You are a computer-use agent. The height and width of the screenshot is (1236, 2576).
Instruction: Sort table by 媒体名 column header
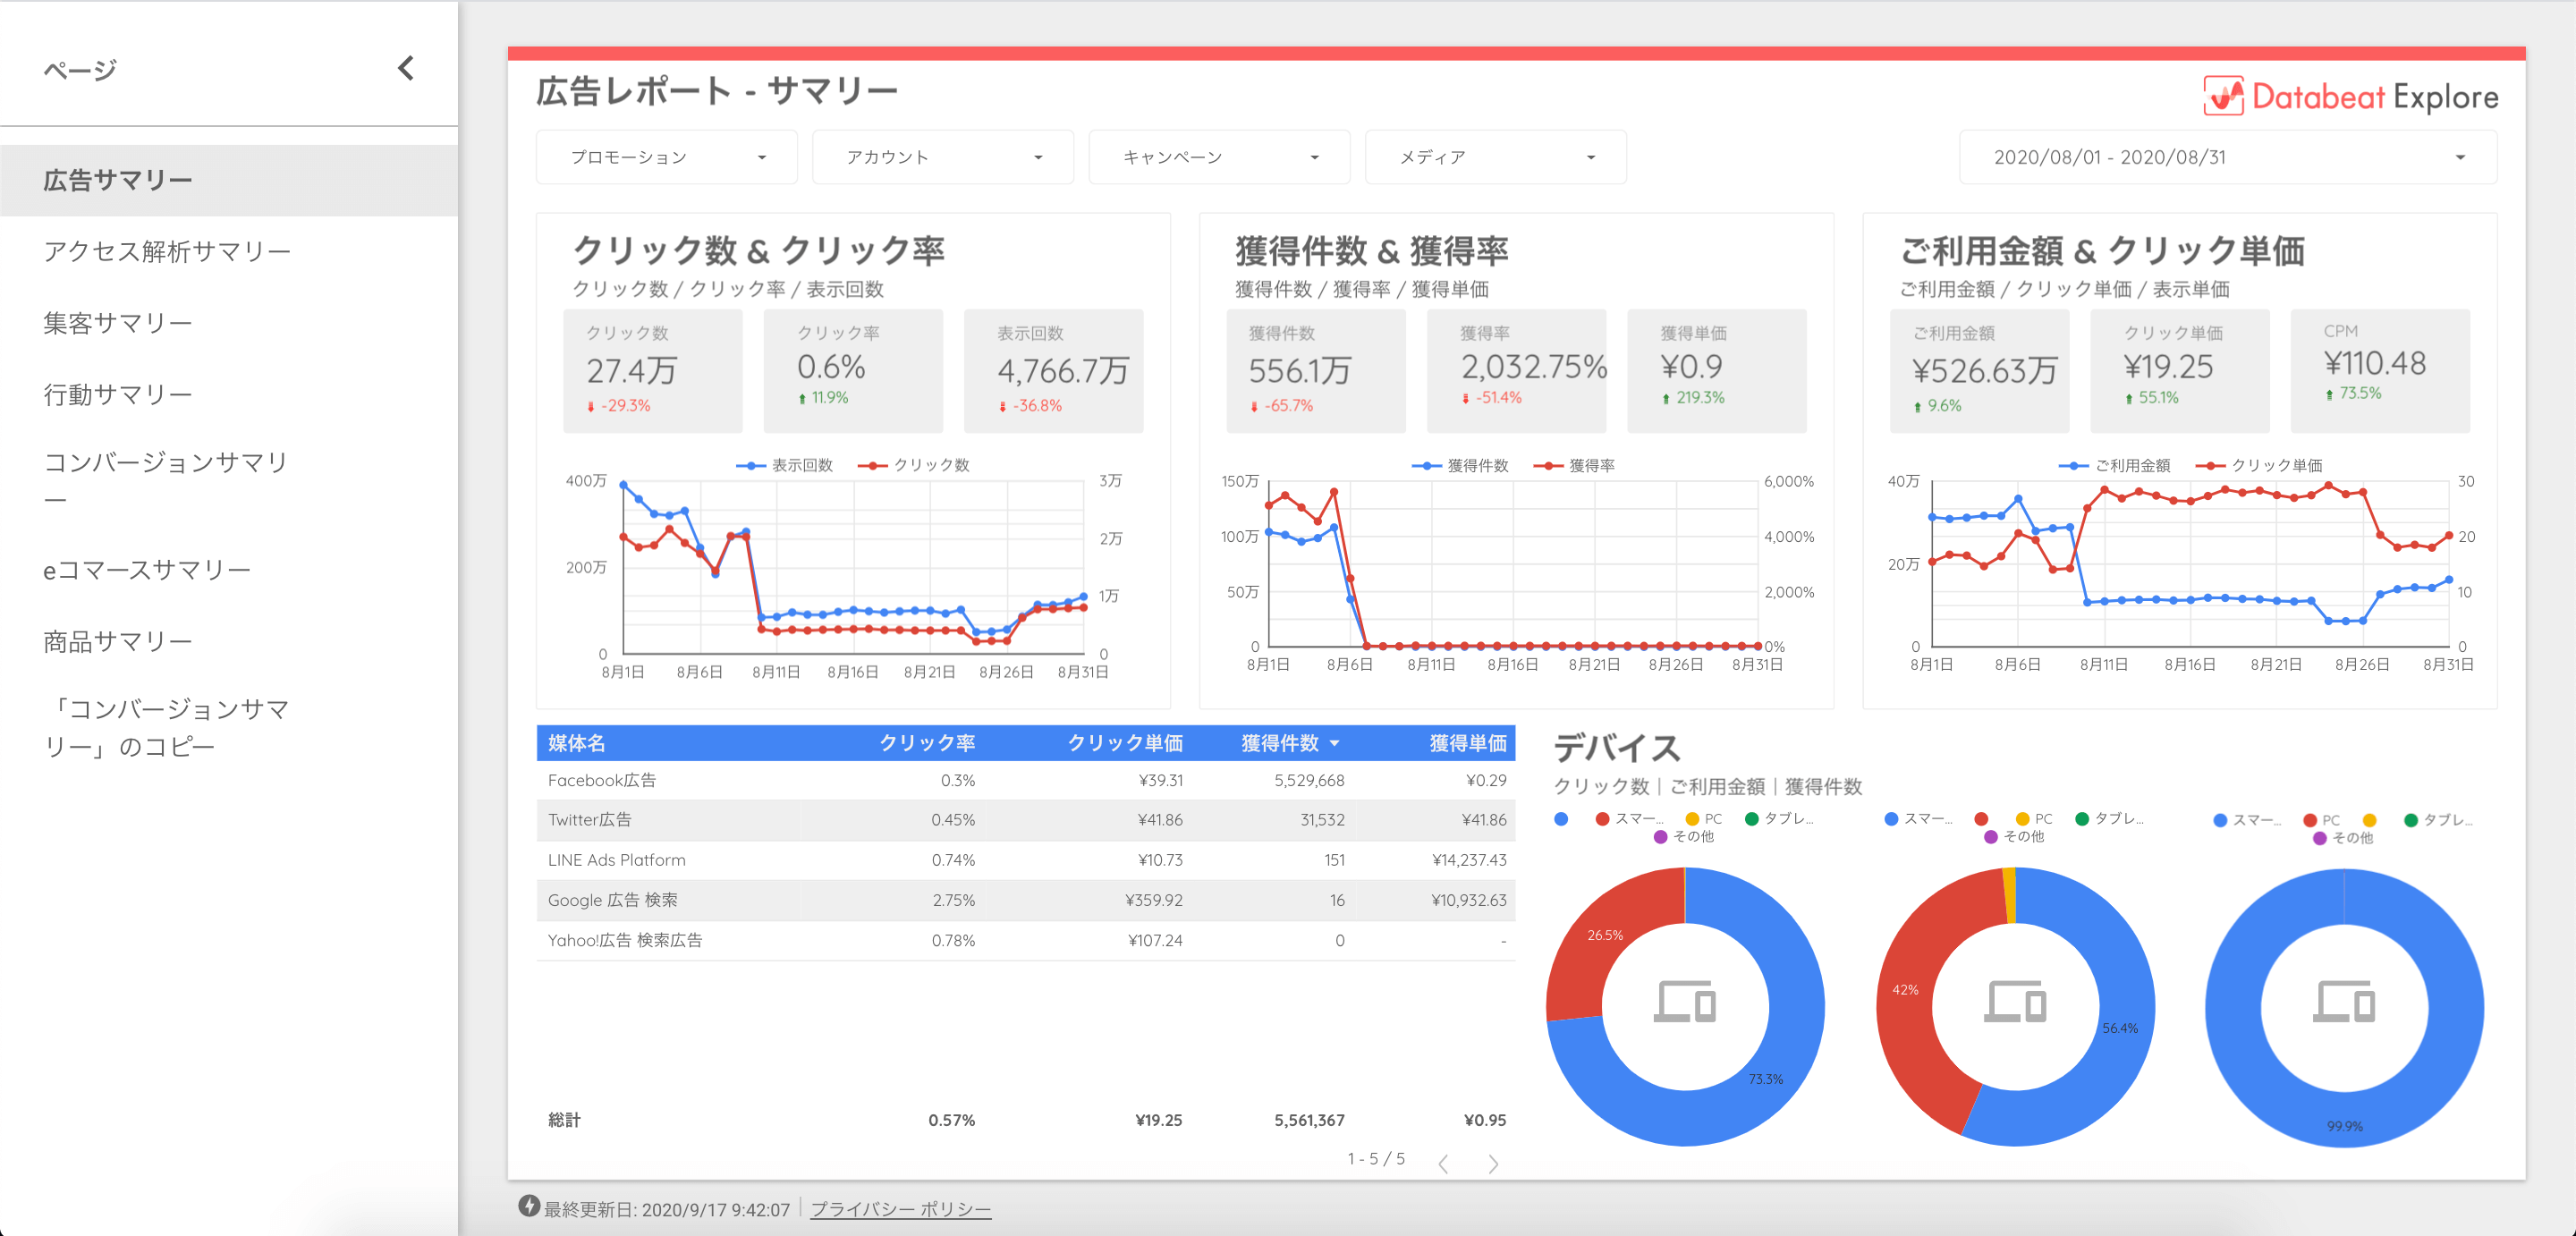[x=577, y=743]
